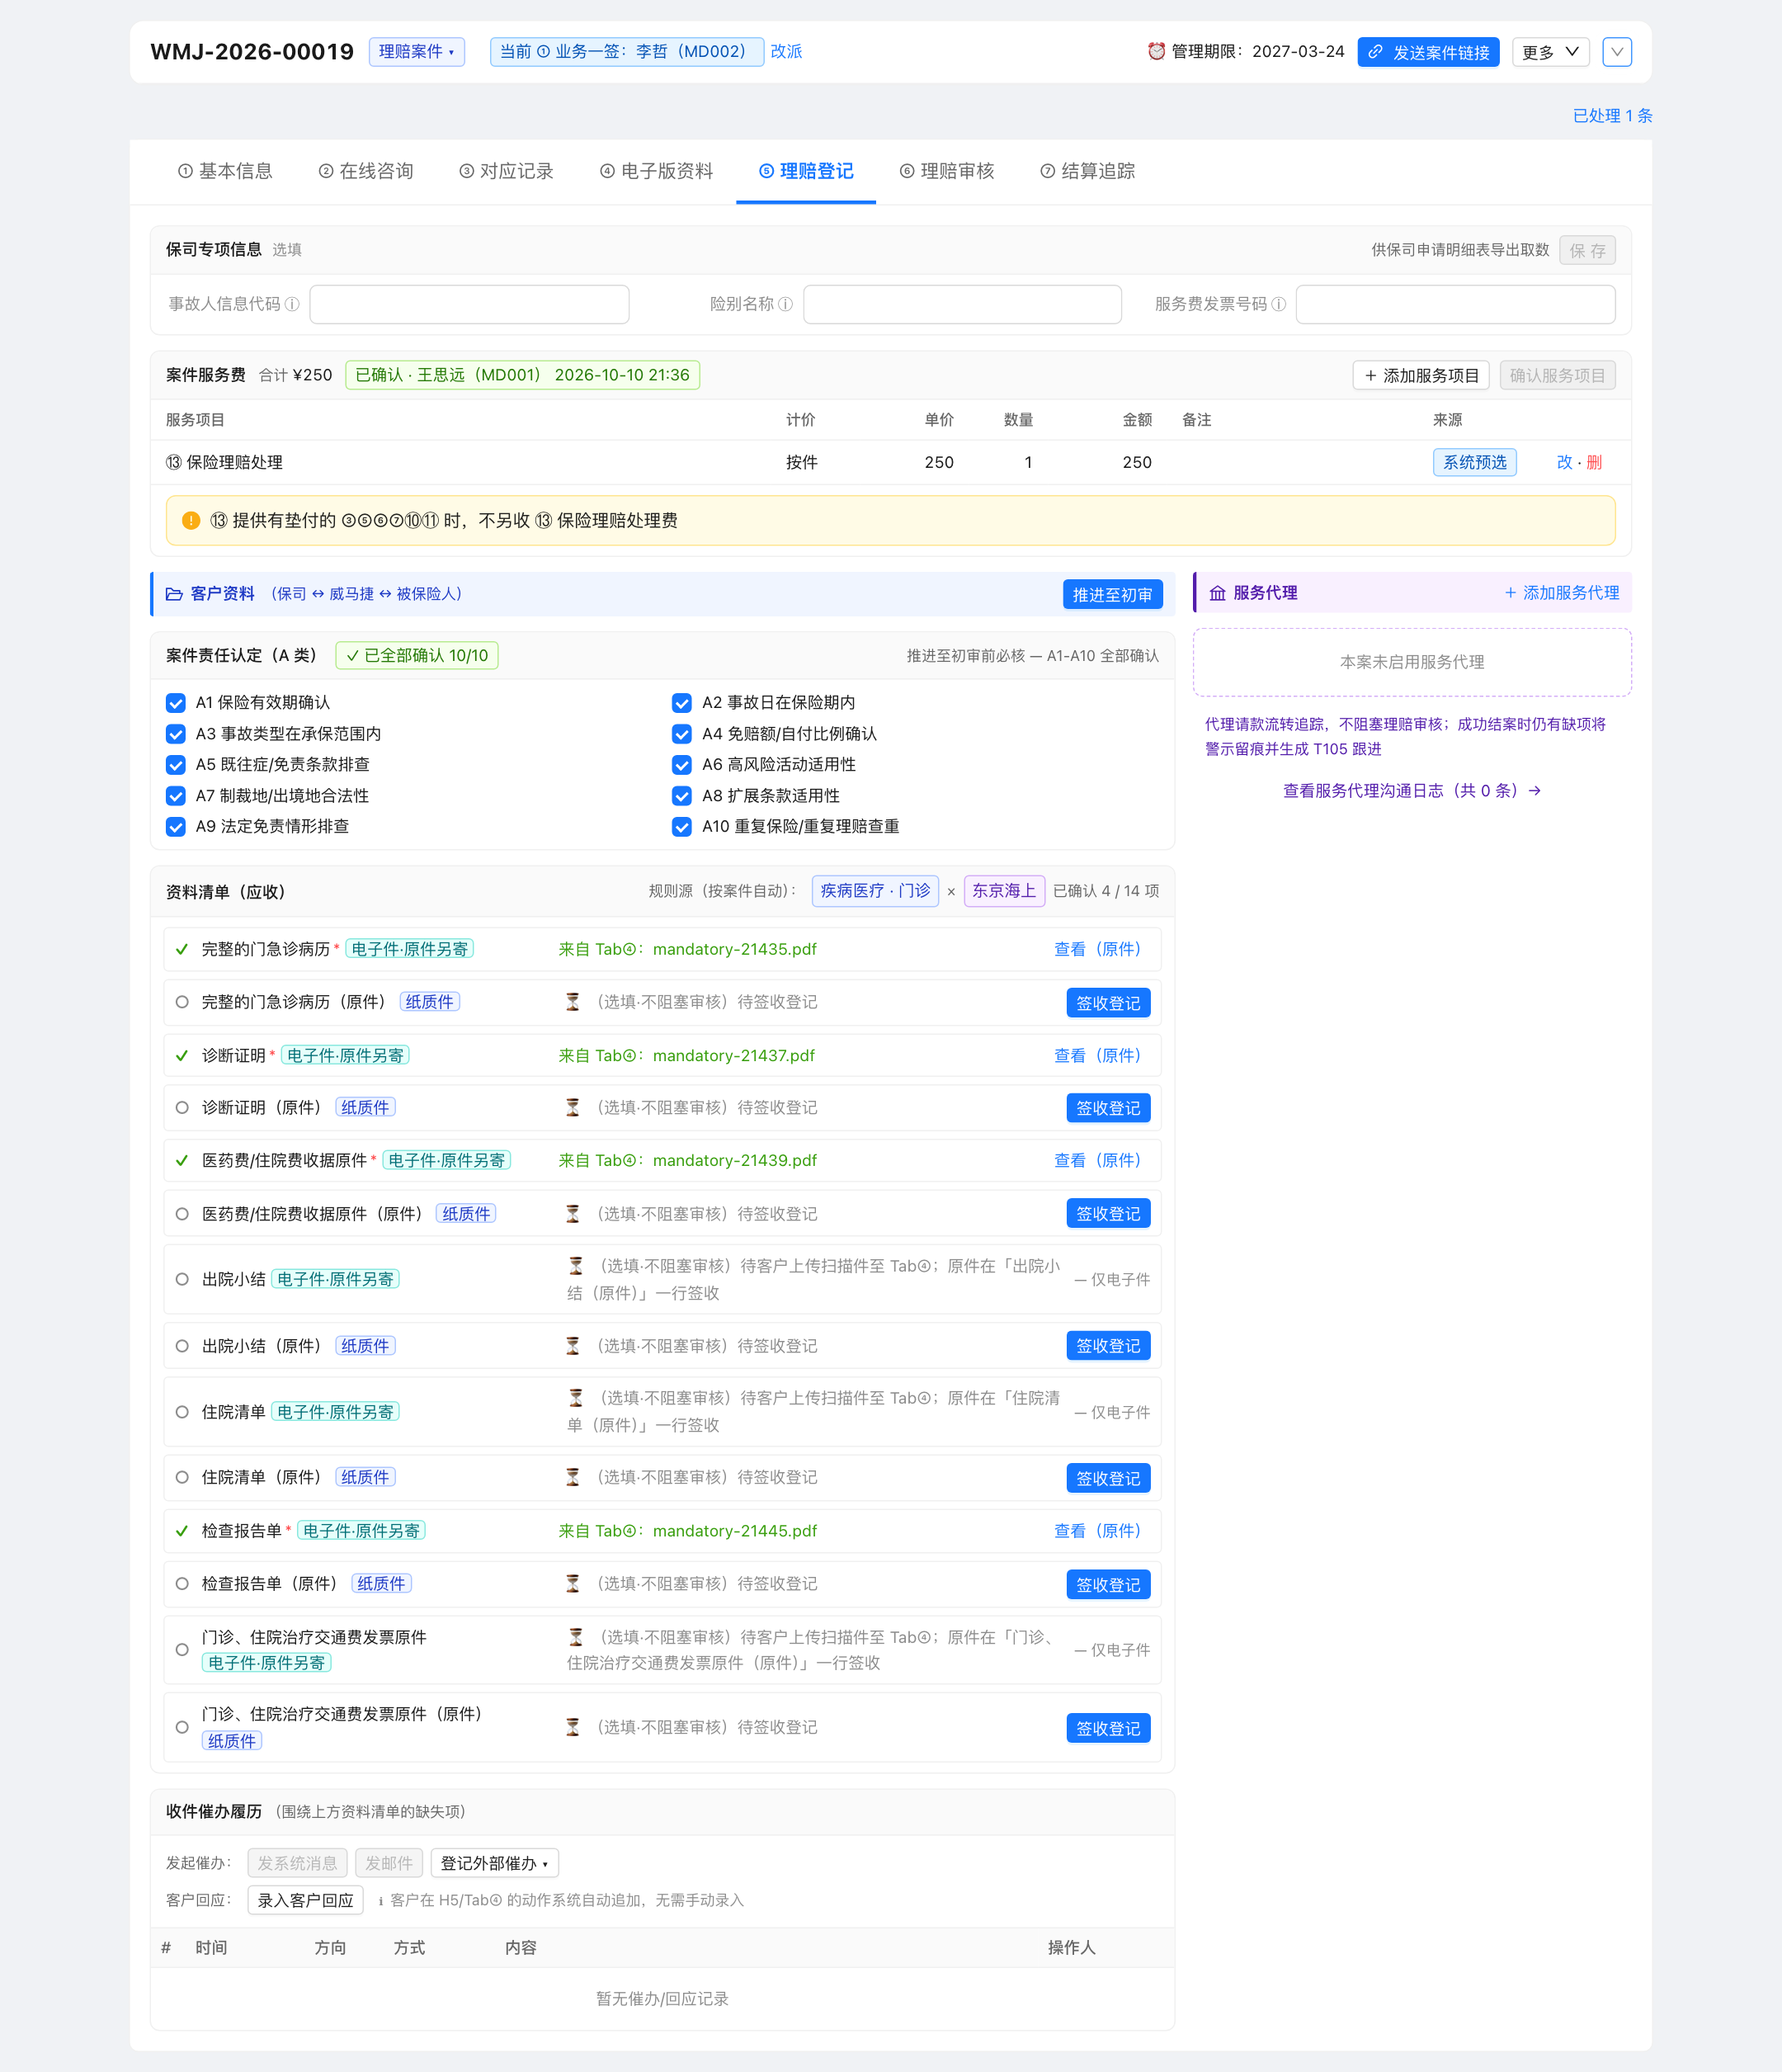Expand the chevron button beside 更多
This screenshot has height=2072, width=1782.
(1617, 52)
